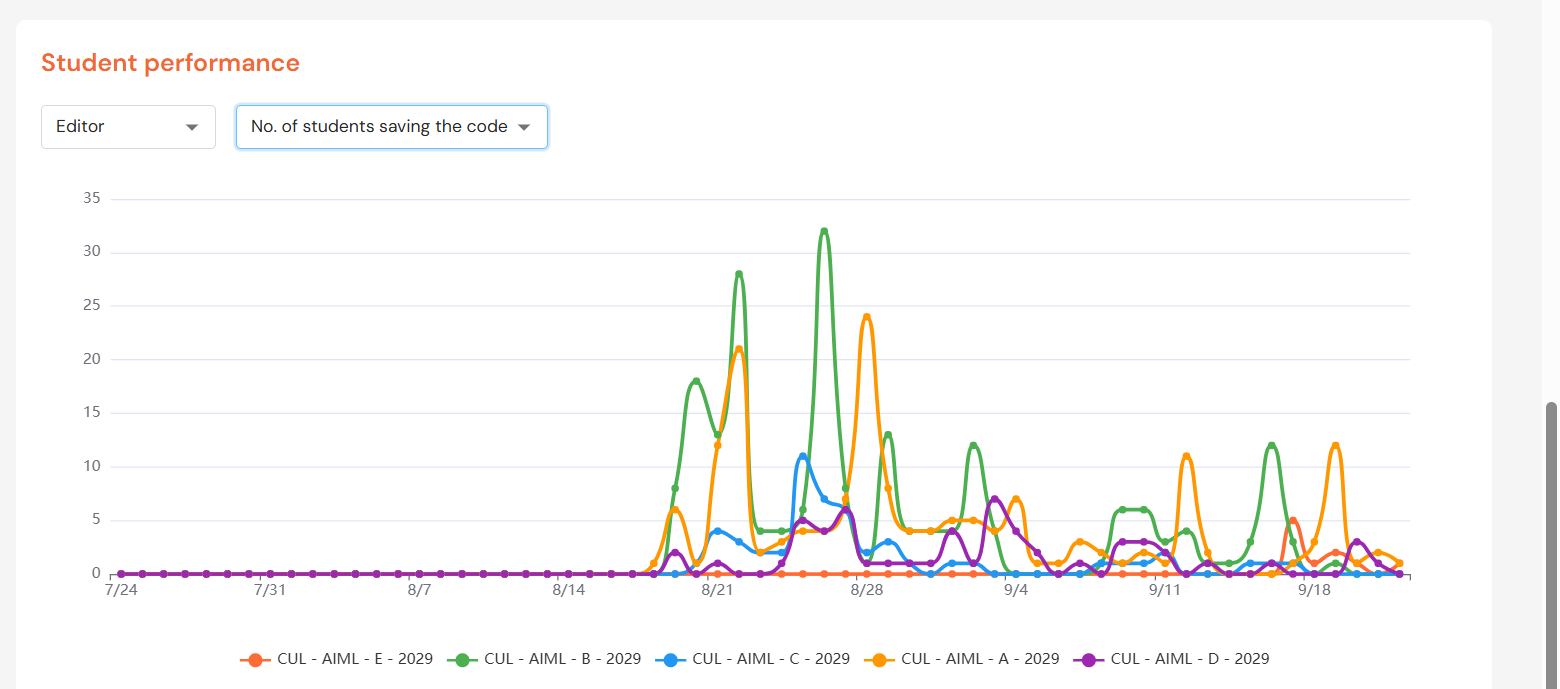
Task: Click the orange legend marker for AIML - A
Action: tap(879, 660)
